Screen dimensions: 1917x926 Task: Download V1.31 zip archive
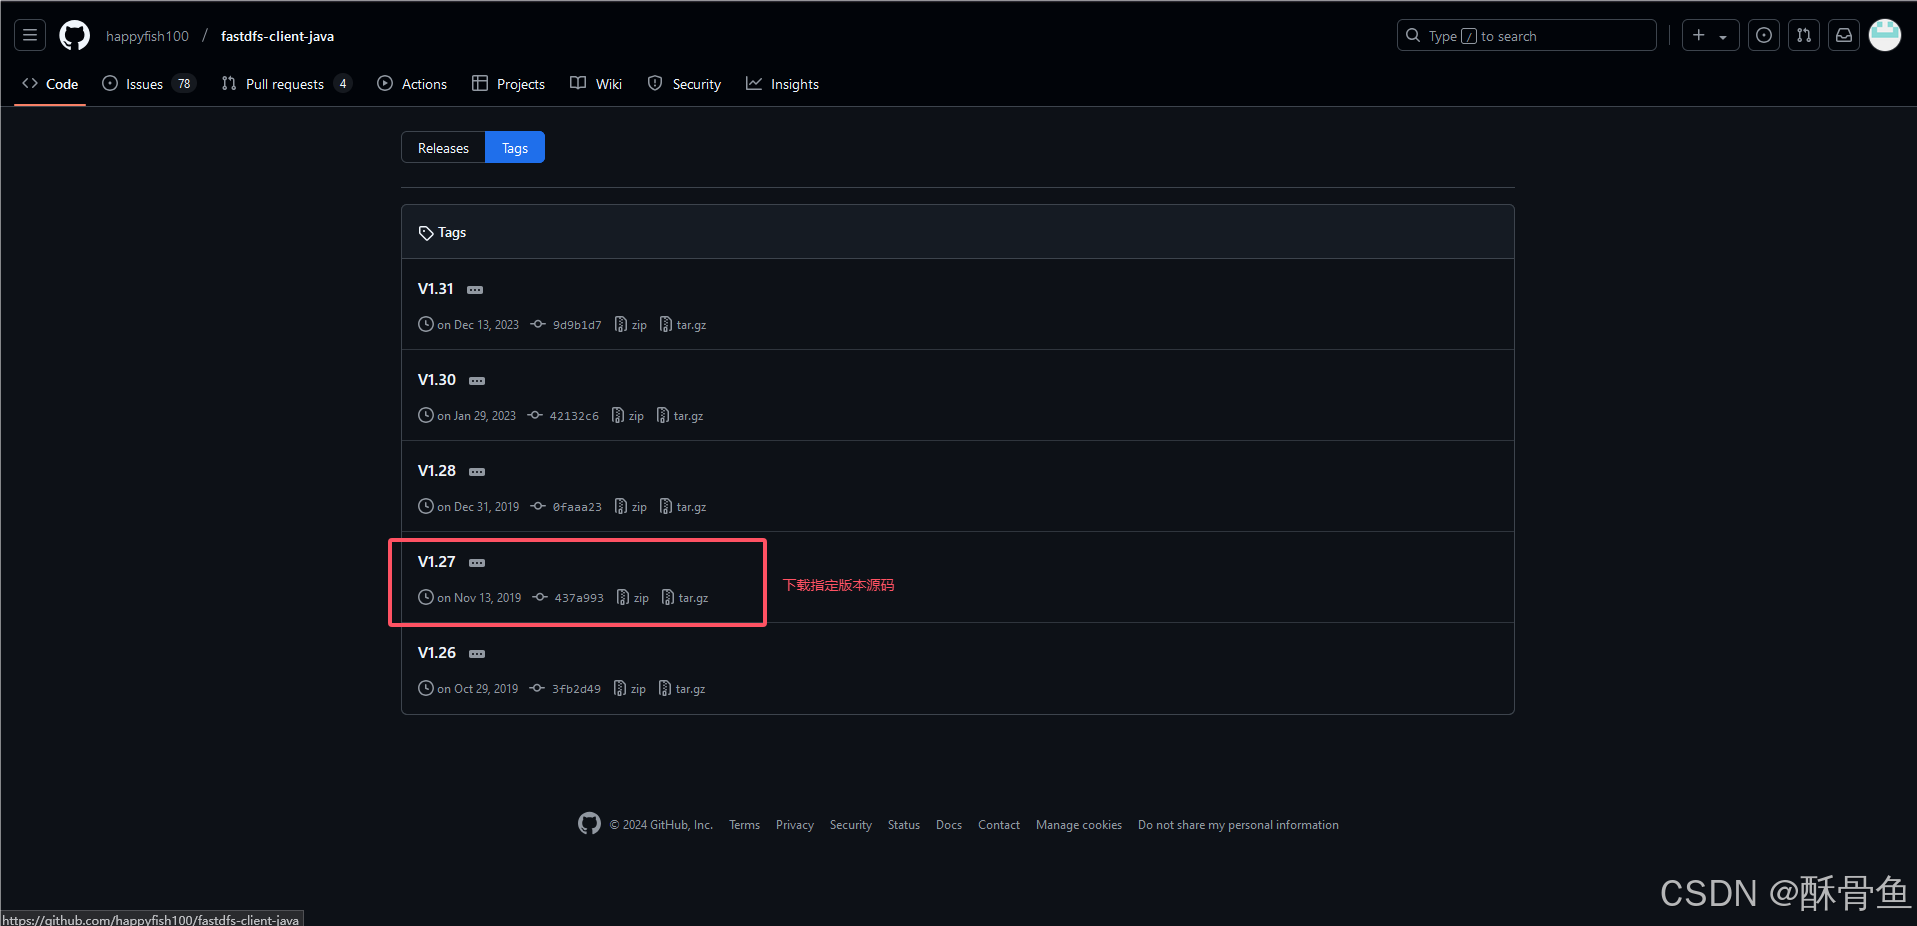(630, 325)
